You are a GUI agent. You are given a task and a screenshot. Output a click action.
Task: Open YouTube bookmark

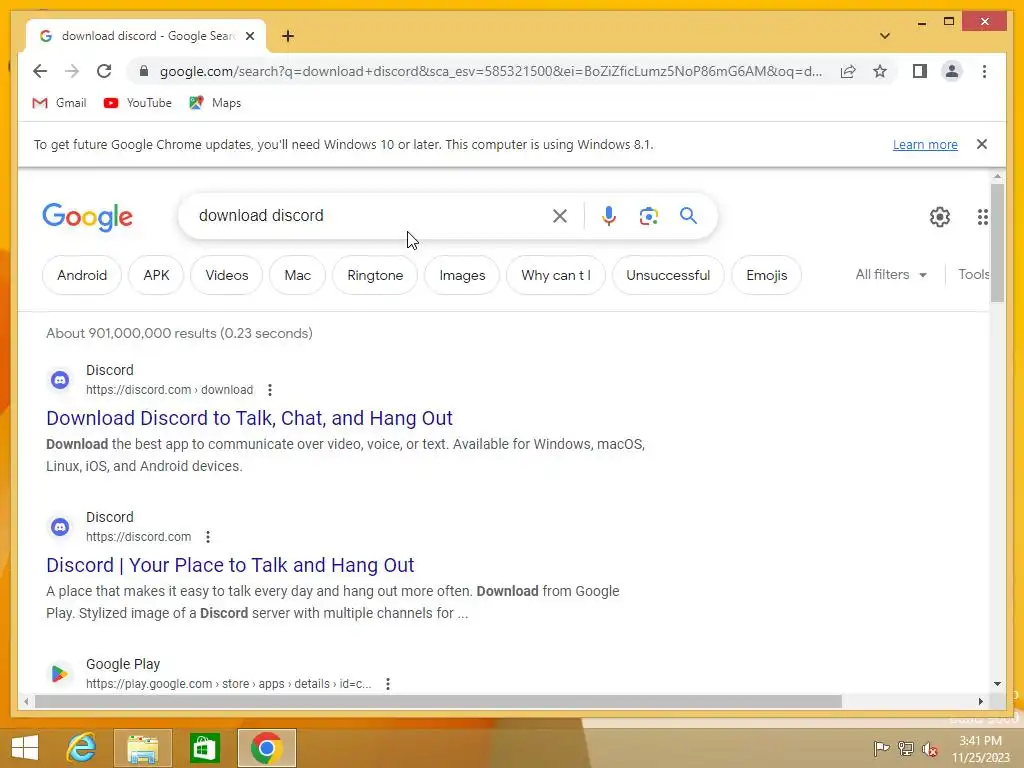pos(137,103)
